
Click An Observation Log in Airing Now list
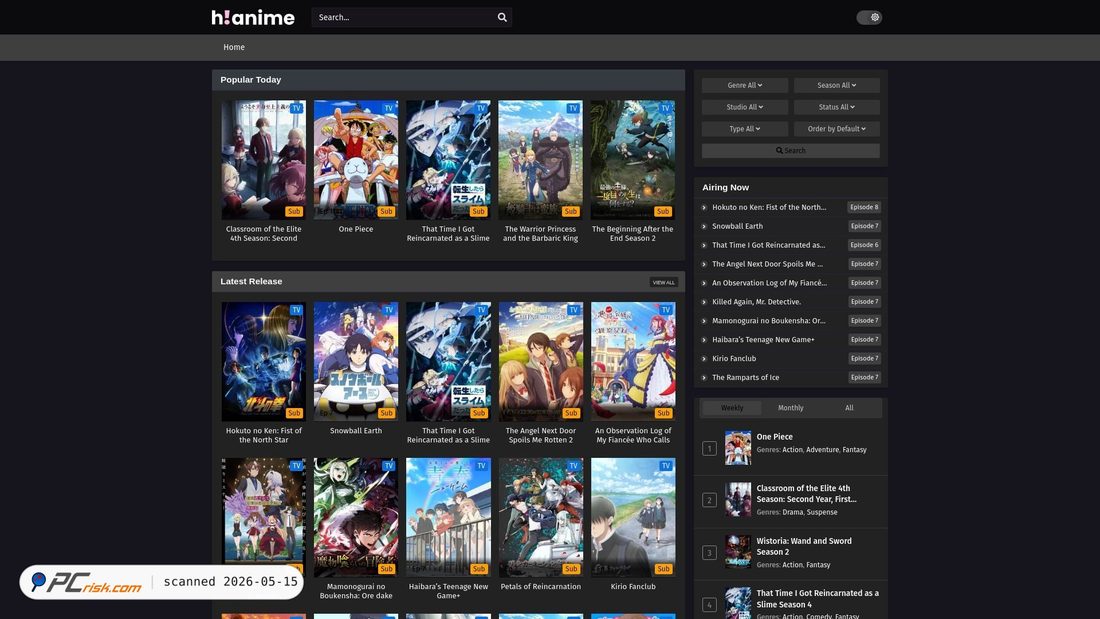(x=770, y=283)
